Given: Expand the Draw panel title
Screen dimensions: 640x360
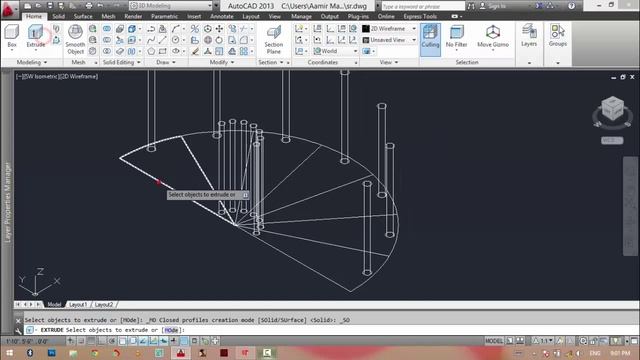Looking at the screenshot, I should point(166,62).
